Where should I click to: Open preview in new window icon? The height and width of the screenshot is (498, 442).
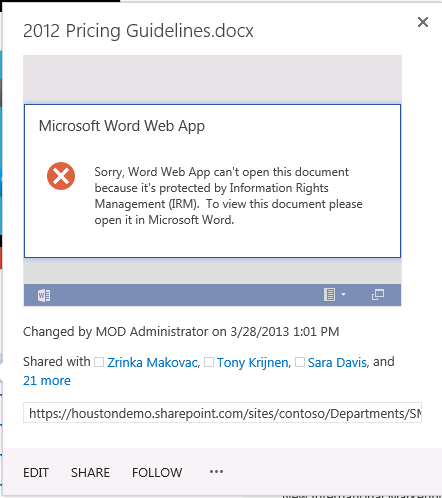pyautogui.click(x=378, y=295)
